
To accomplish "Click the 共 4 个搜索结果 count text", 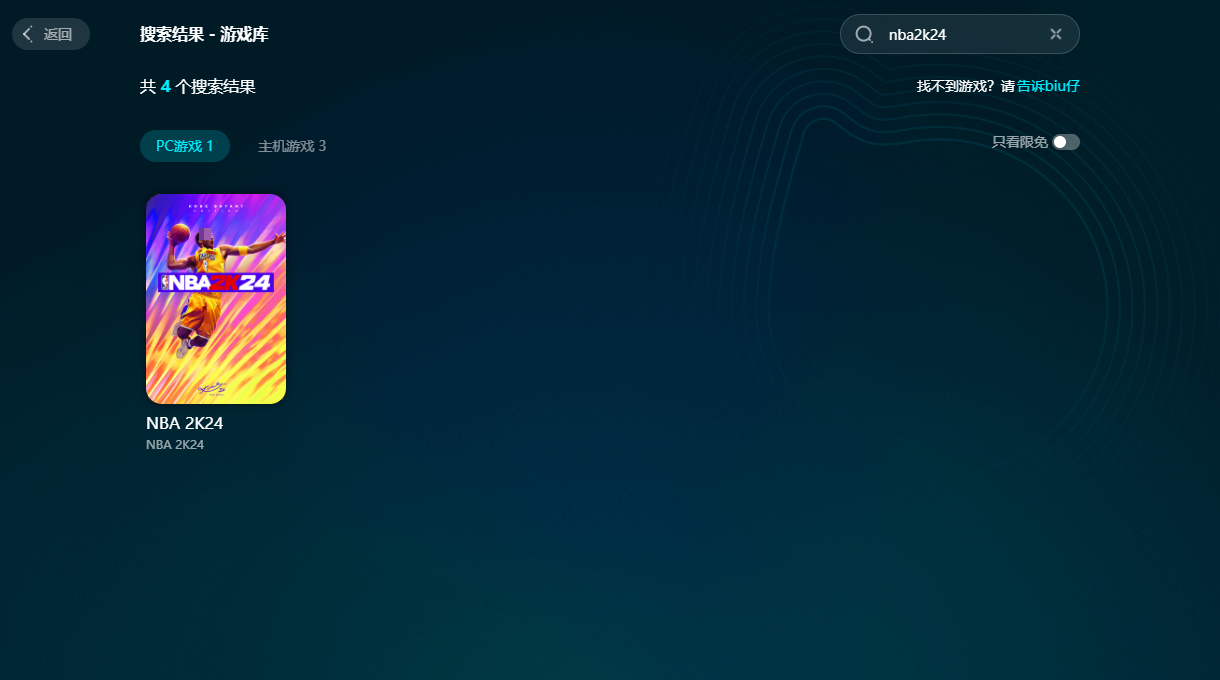I will [x=198, y=87].
